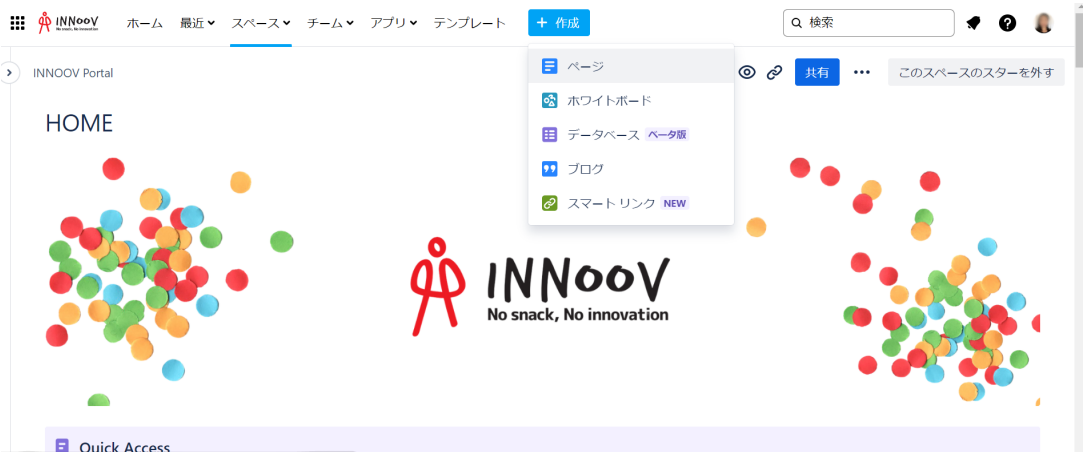Open the チーム dropdown
This screenshot has height=452, width=1086.
[x=330, y=23]
